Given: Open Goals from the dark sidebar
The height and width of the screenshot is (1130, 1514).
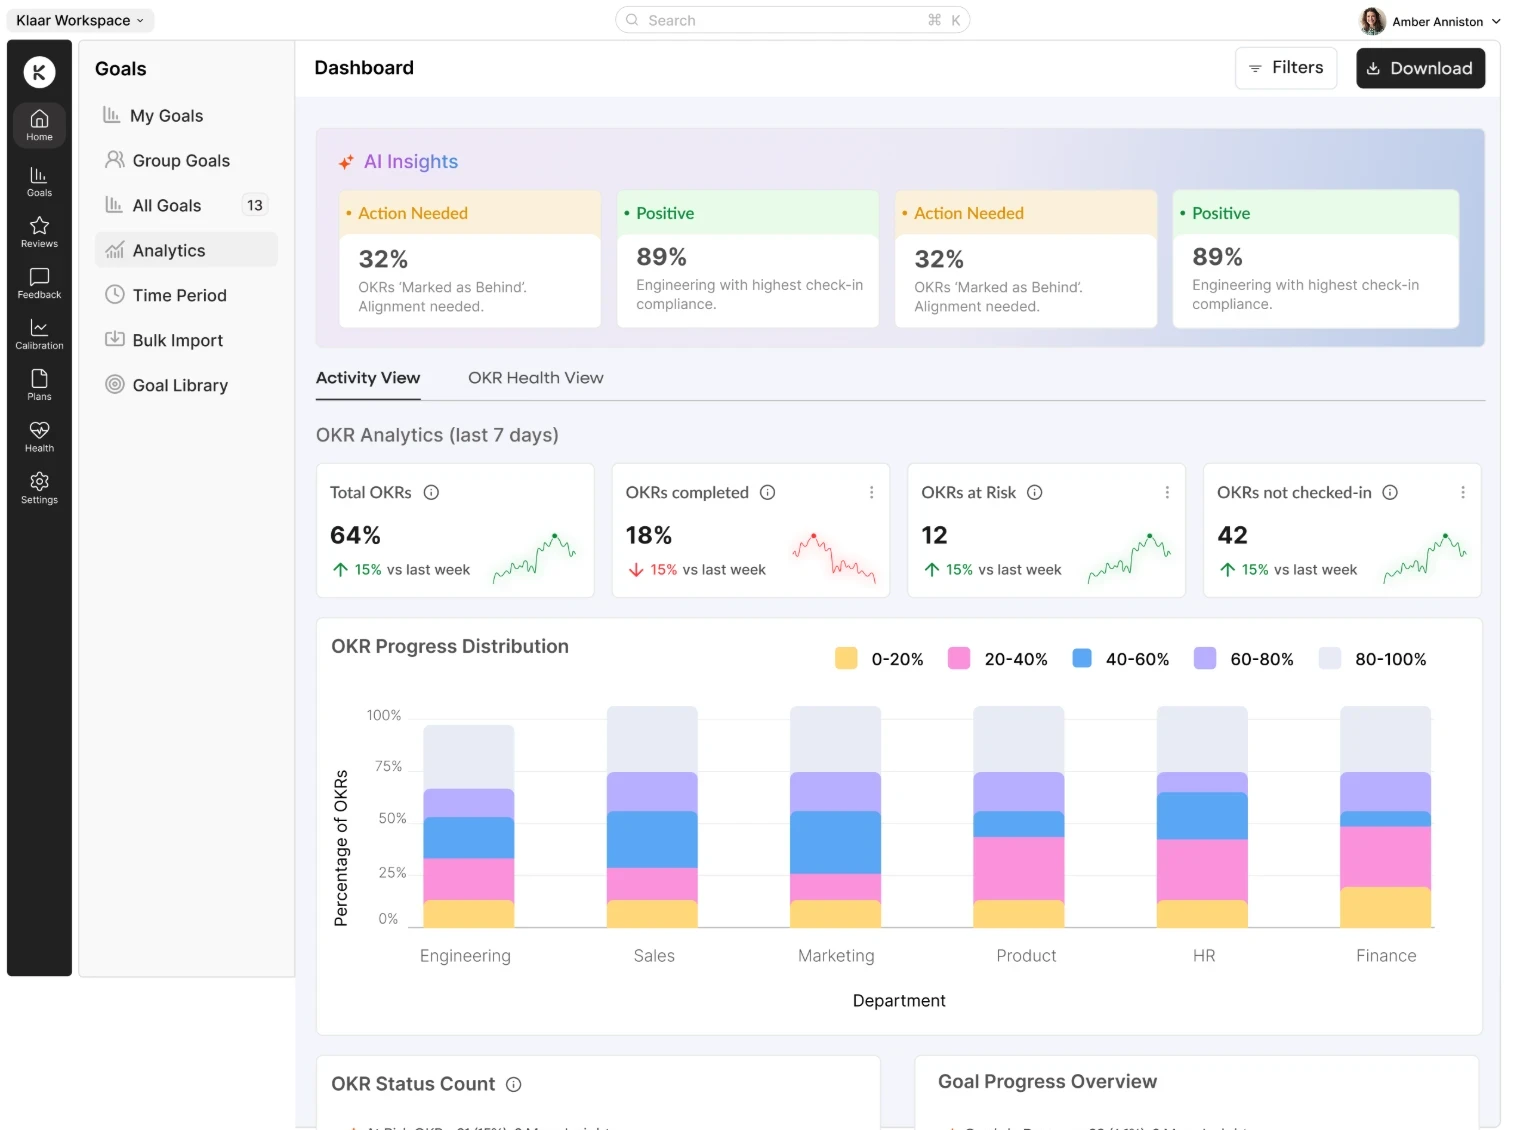Looking at the screenshot, I should tap(39, 181).
